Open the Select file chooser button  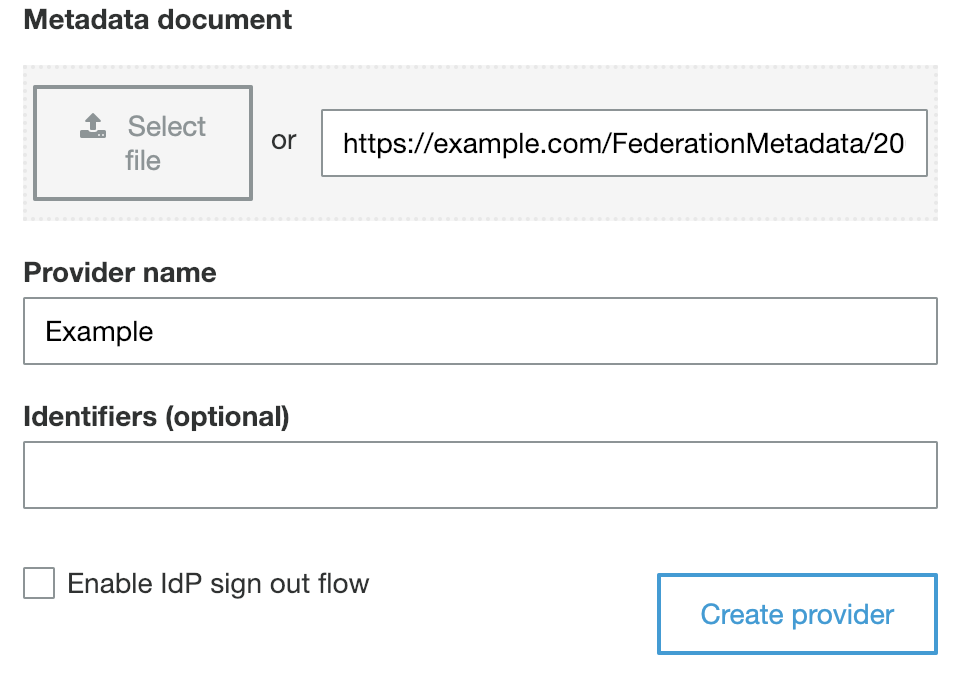click(x=143, y=143)
